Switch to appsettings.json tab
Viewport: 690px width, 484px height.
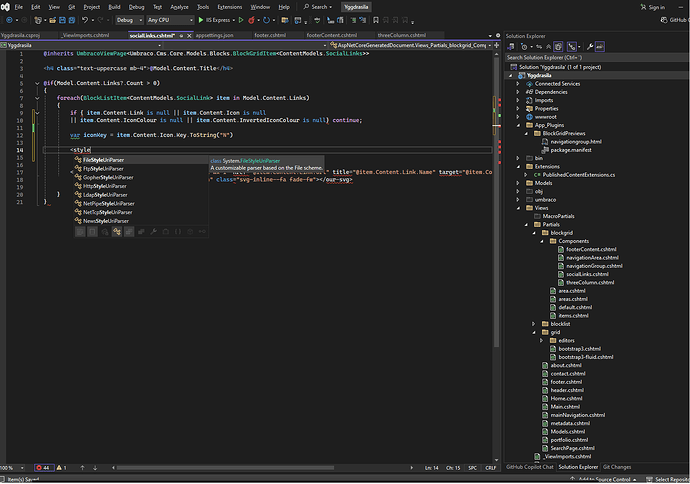click(214, 35)
